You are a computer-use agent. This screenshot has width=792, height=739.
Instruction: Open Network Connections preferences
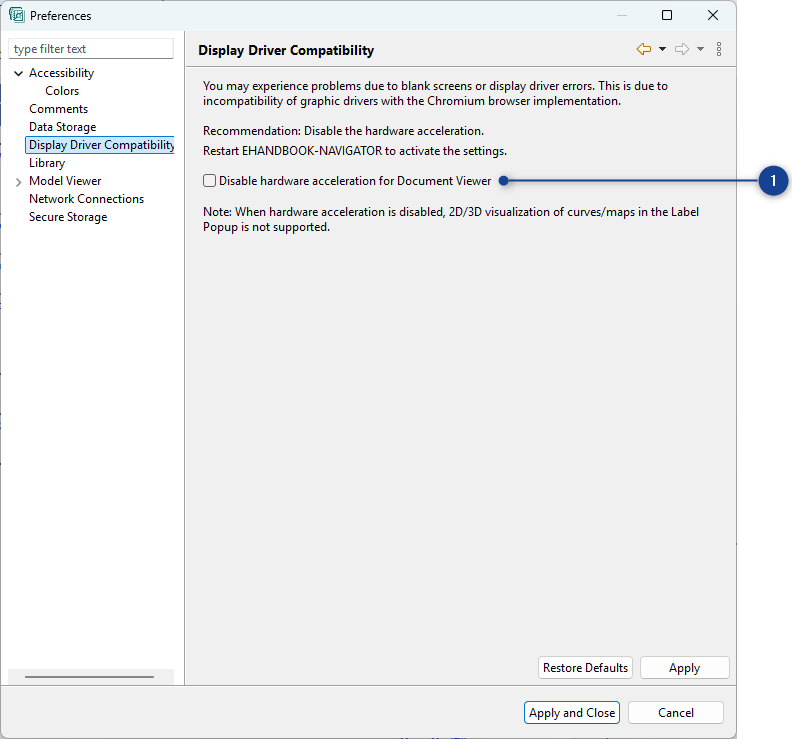[86, 199]
